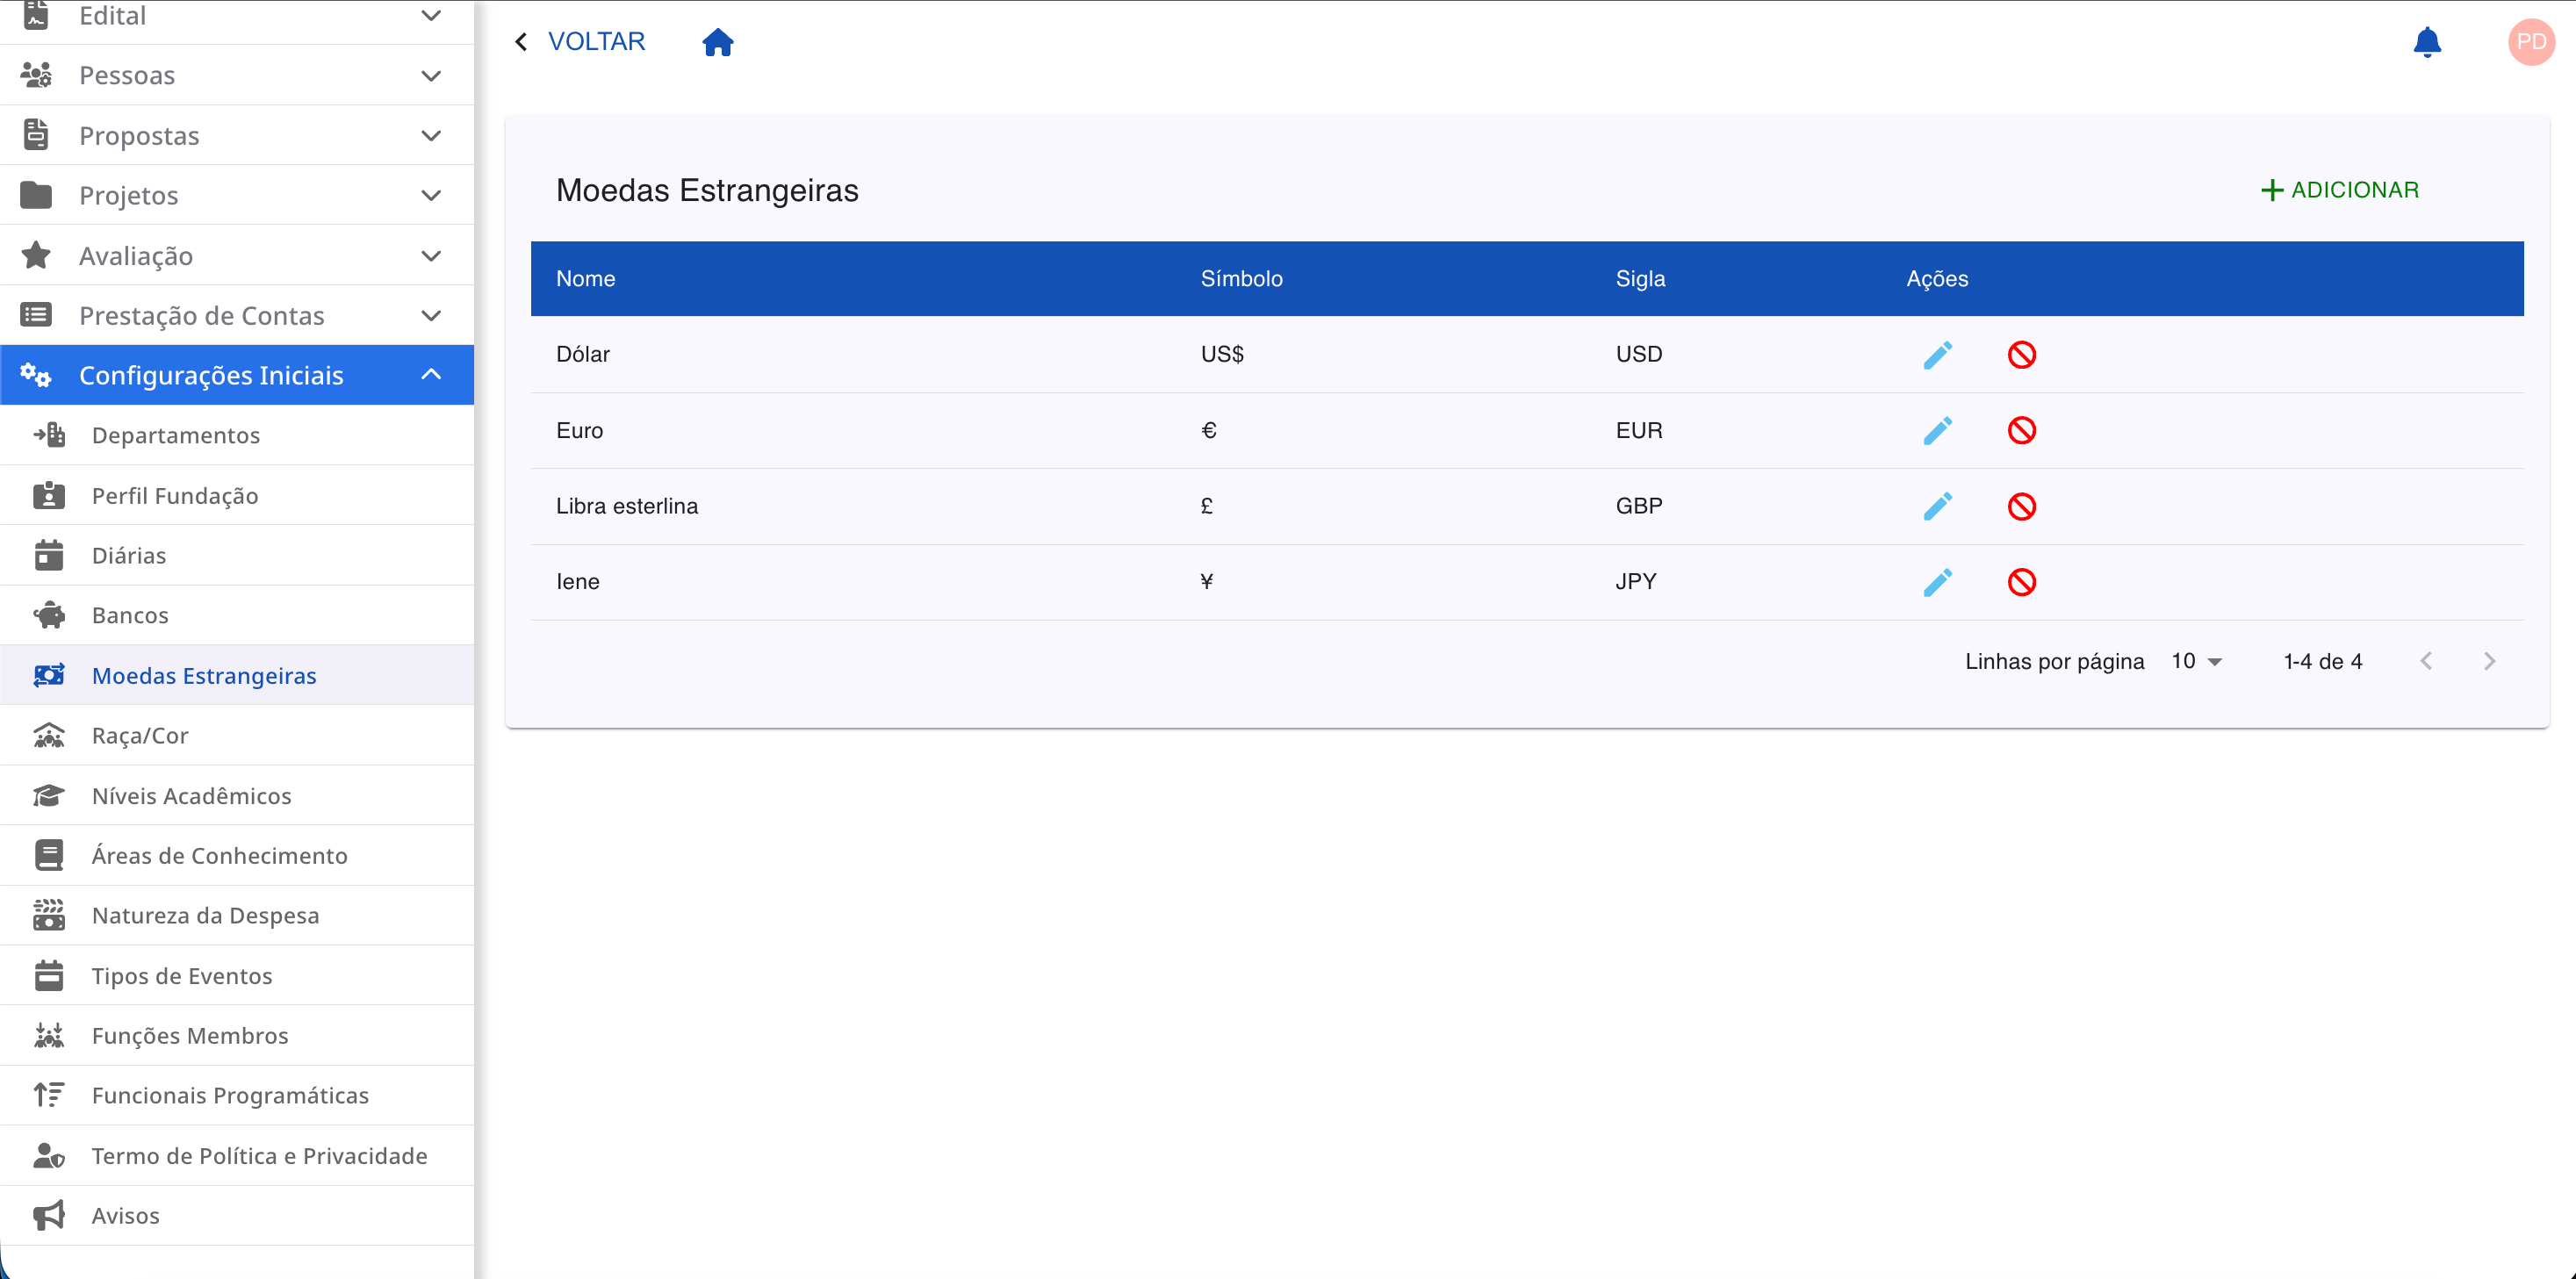Click the back arrow next to VOLTAR
The width and height of the screenshot is (2576, 1279).
[x=521, y=42]
